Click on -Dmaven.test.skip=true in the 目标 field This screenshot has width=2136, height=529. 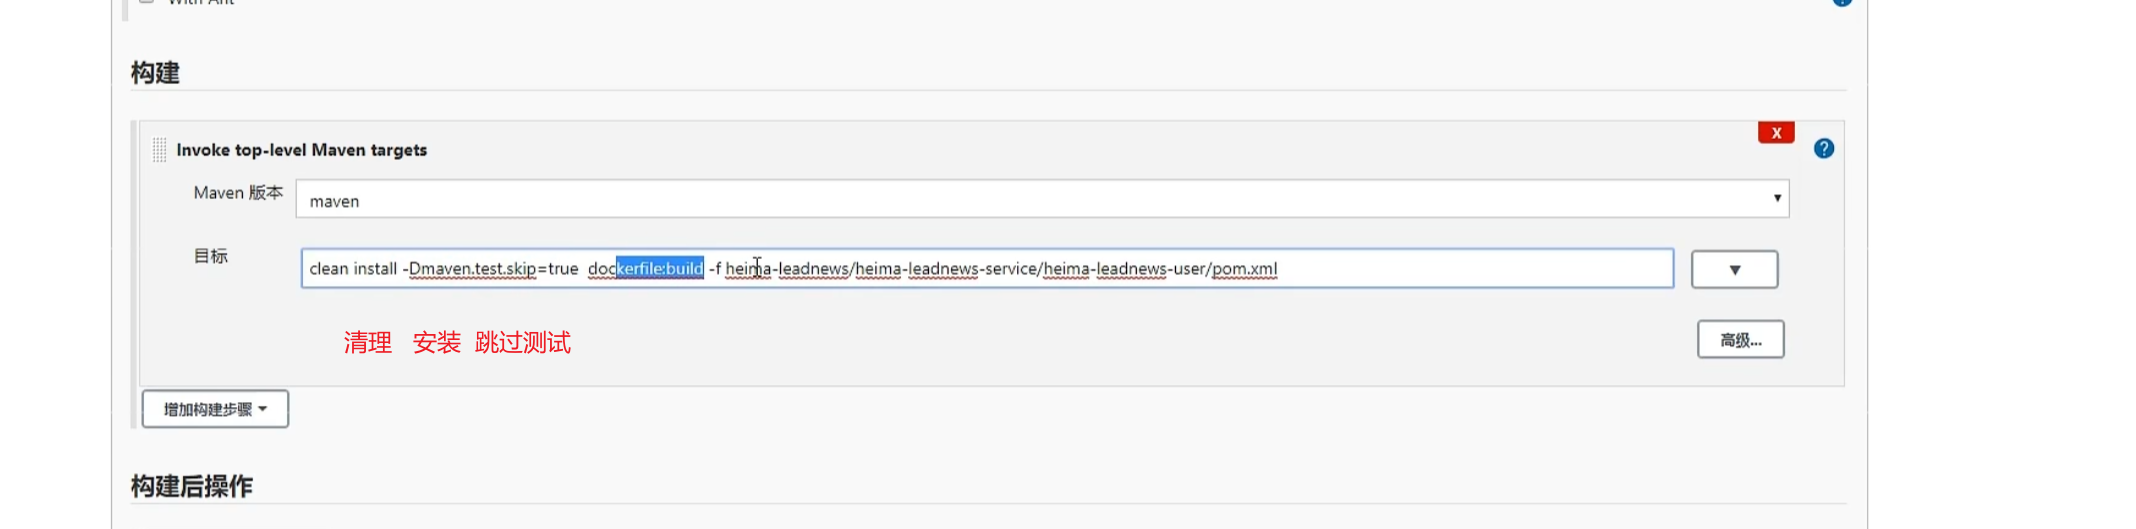click(492, 269)
